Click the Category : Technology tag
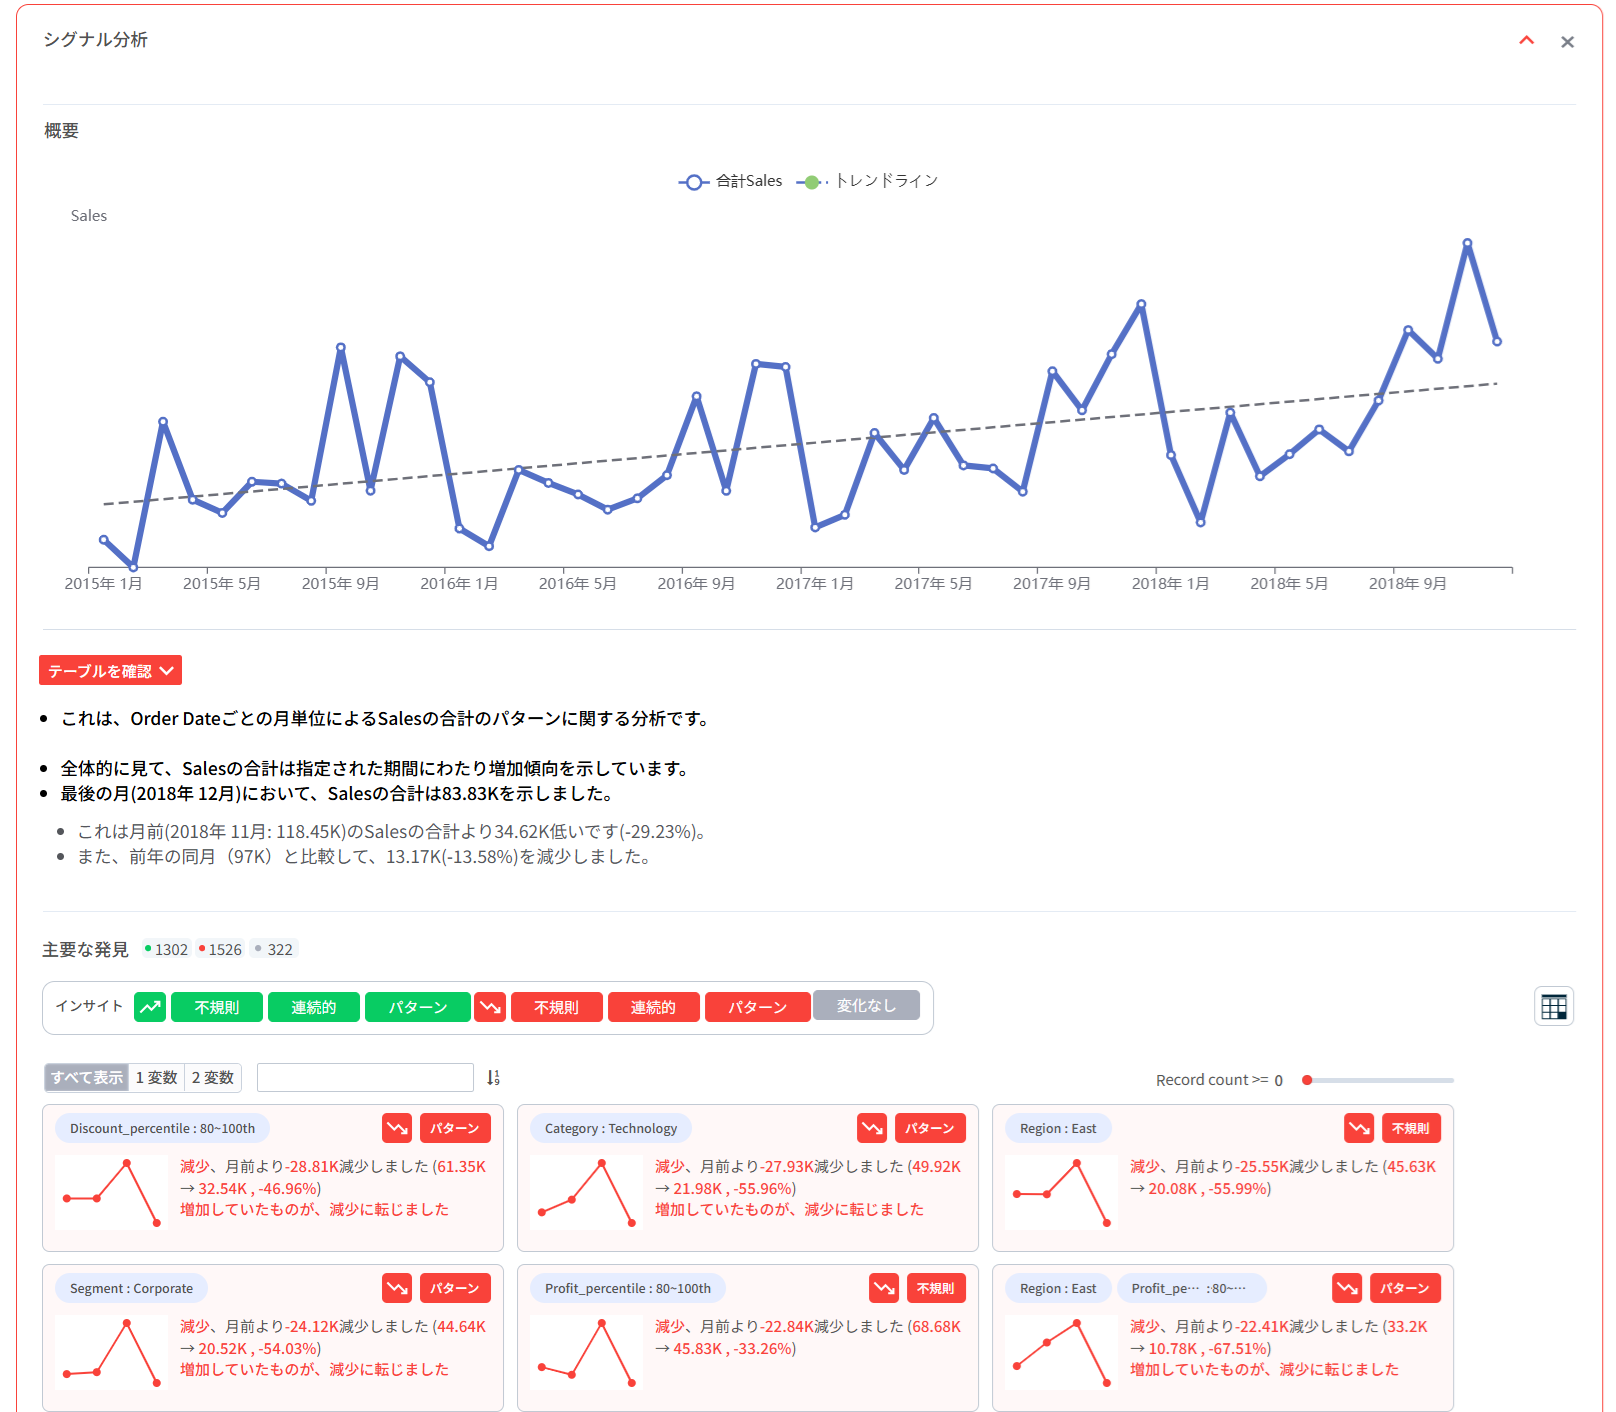Image resolution: width=1616 pixels, height=1412 pixels. pos(611,1128)
